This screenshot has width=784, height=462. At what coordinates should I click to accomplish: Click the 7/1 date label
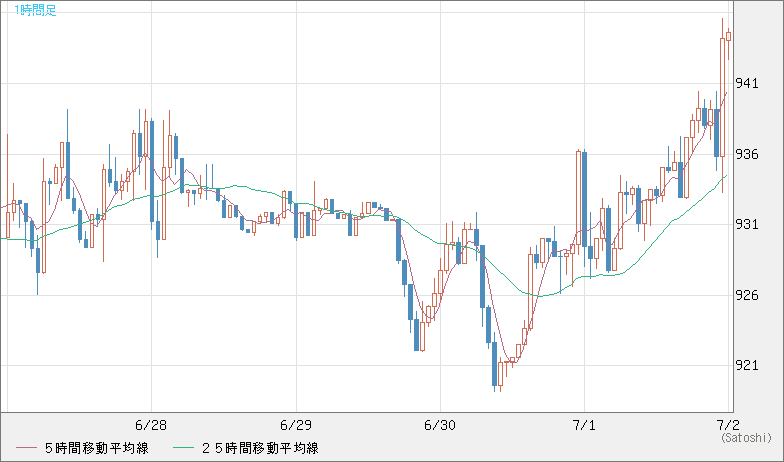click(x=584, y=426)
